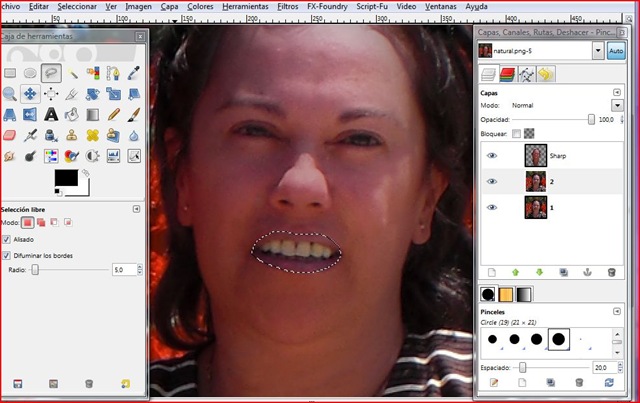Toggle the Alisado checkbox
The image size is (640, 403).
point(6,240)
